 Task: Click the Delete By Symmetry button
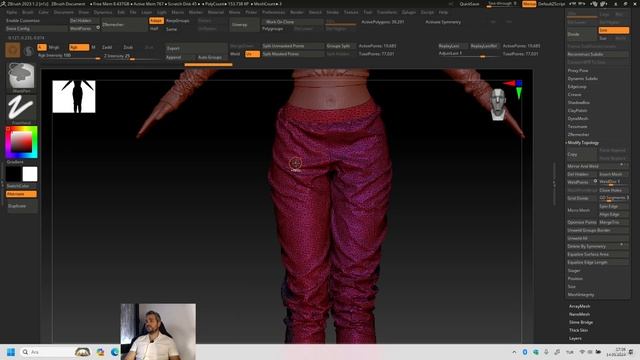tap(598, 247)
